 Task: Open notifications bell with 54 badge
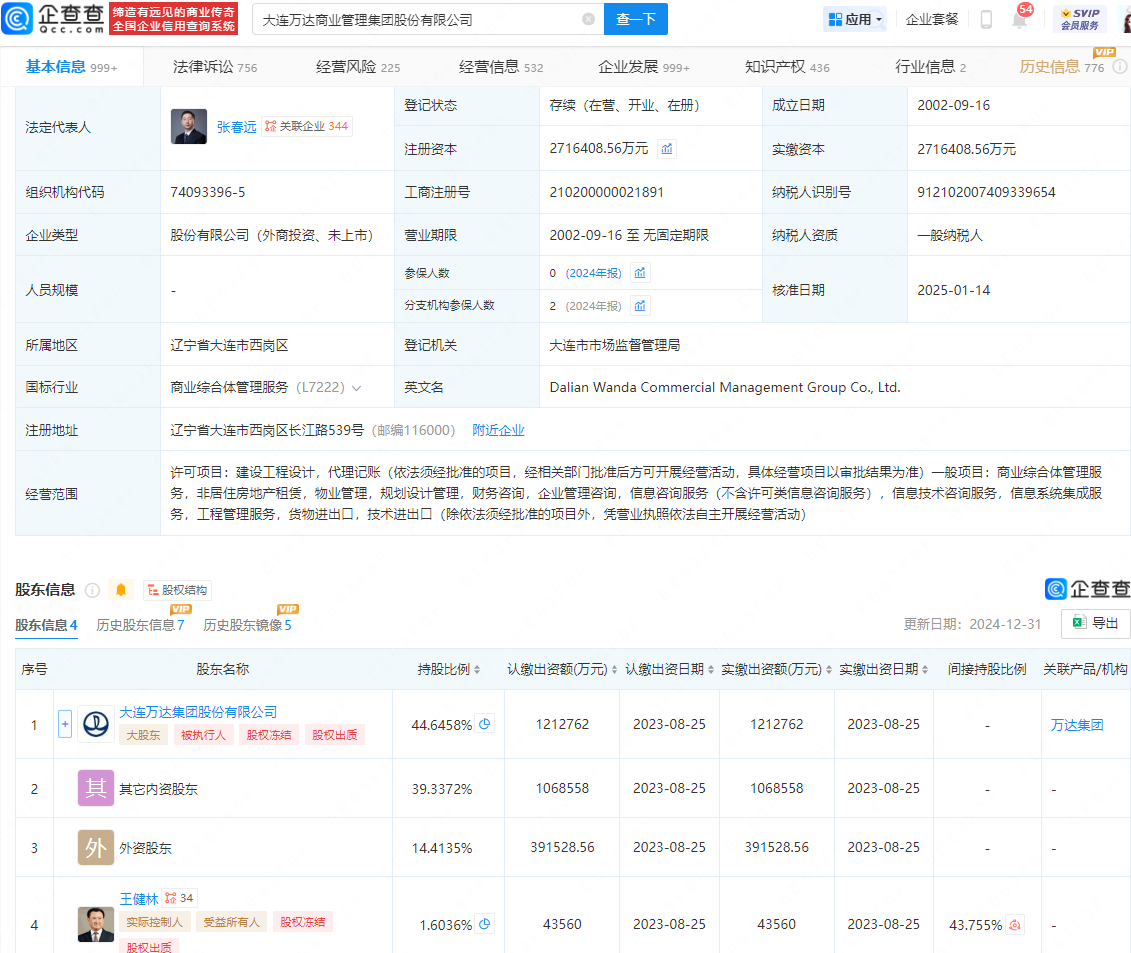click(x=1020, y=18)
